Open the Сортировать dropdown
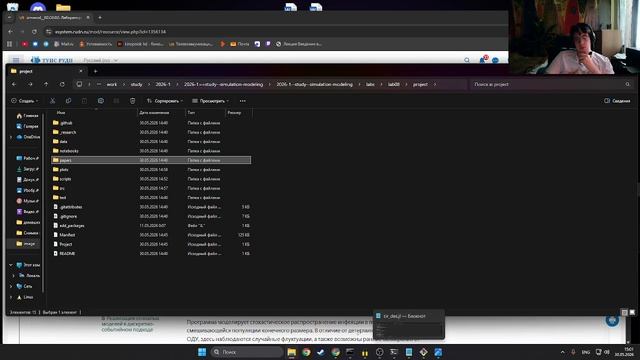Image resolution: width=640 pixels, height=360 pixels. click(x=164, y=101)
